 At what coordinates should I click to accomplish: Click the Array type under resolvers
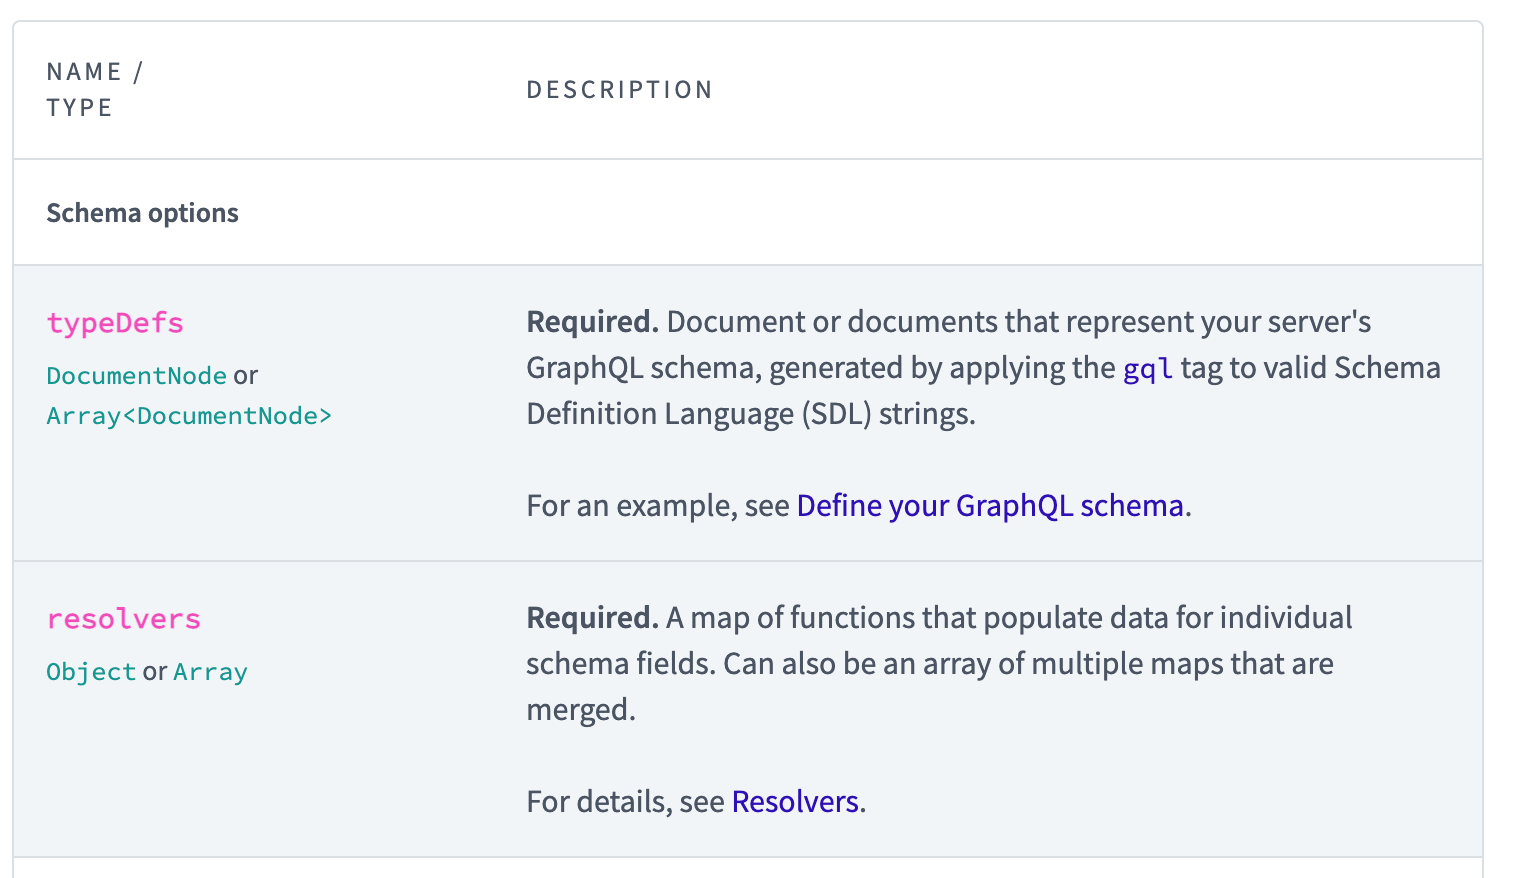[x=210, y=672]
